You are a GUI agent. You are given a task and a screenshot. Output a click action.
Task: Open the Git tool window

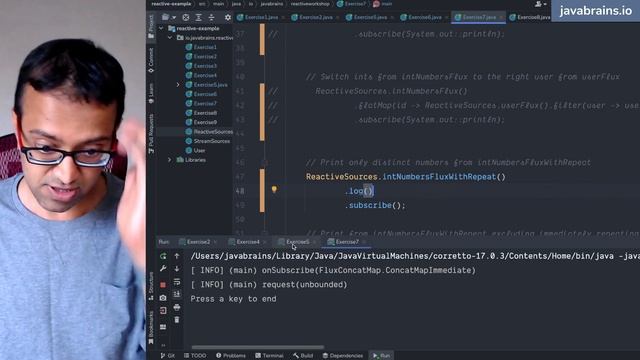click(168, 356)
